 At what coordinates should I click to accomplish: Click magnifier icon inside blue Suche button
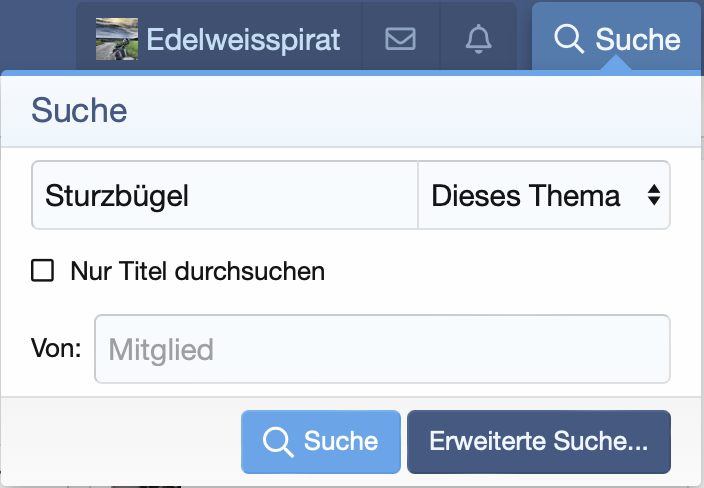point(277,441)
